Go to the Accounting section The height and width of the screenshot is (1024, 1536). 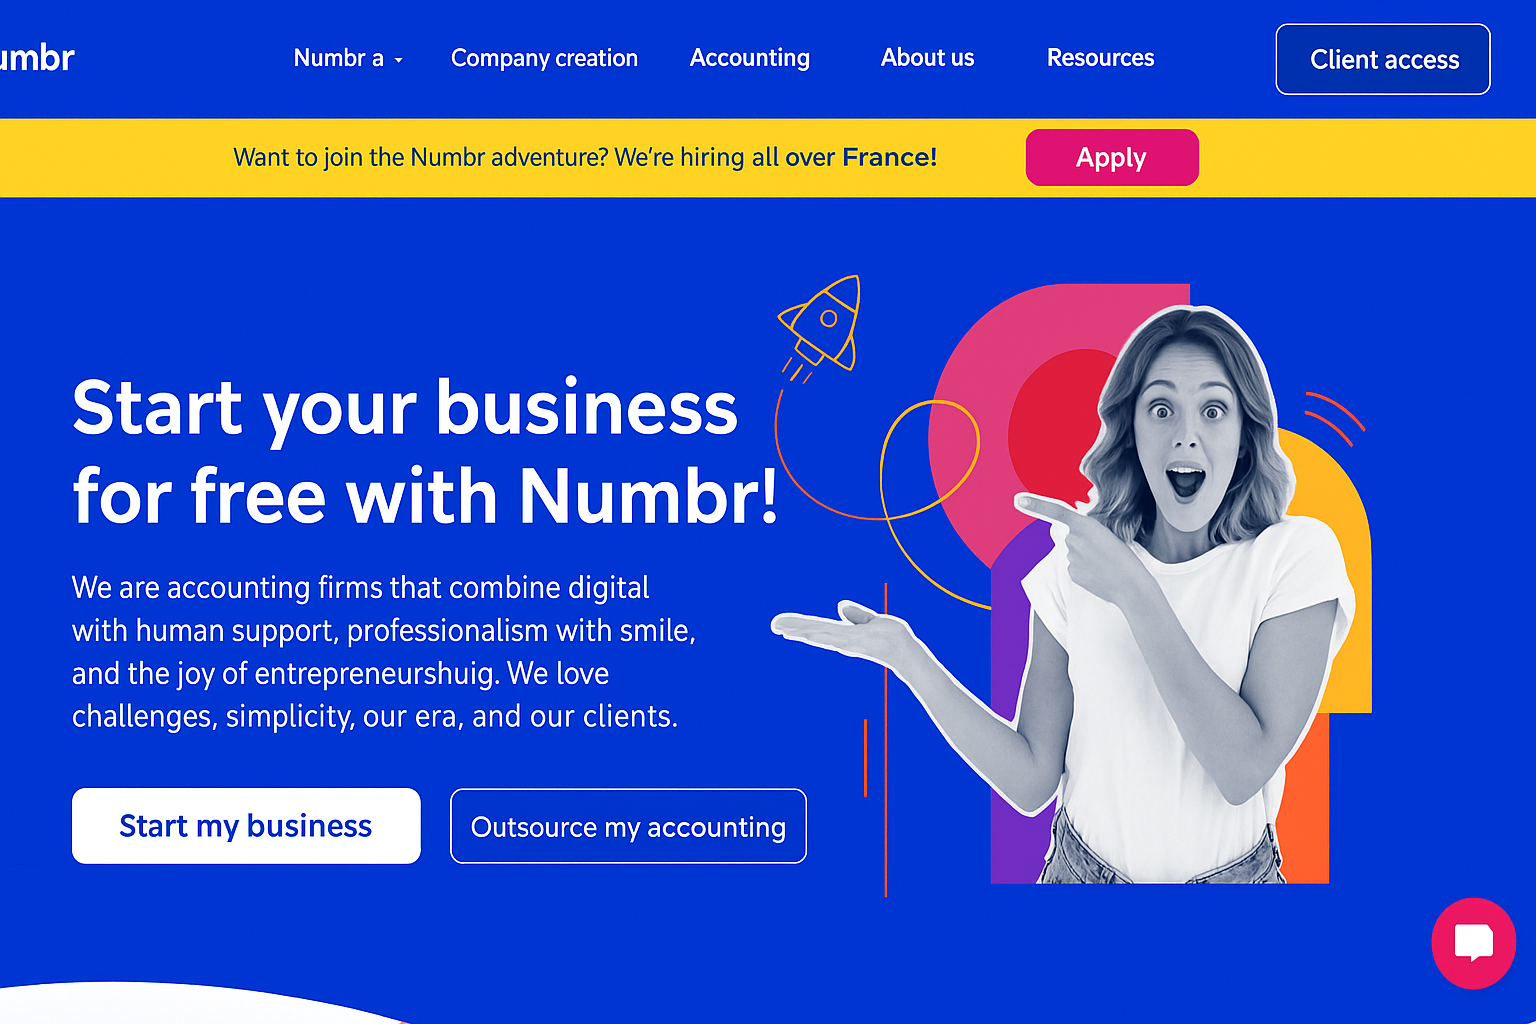tap(750, 58)
